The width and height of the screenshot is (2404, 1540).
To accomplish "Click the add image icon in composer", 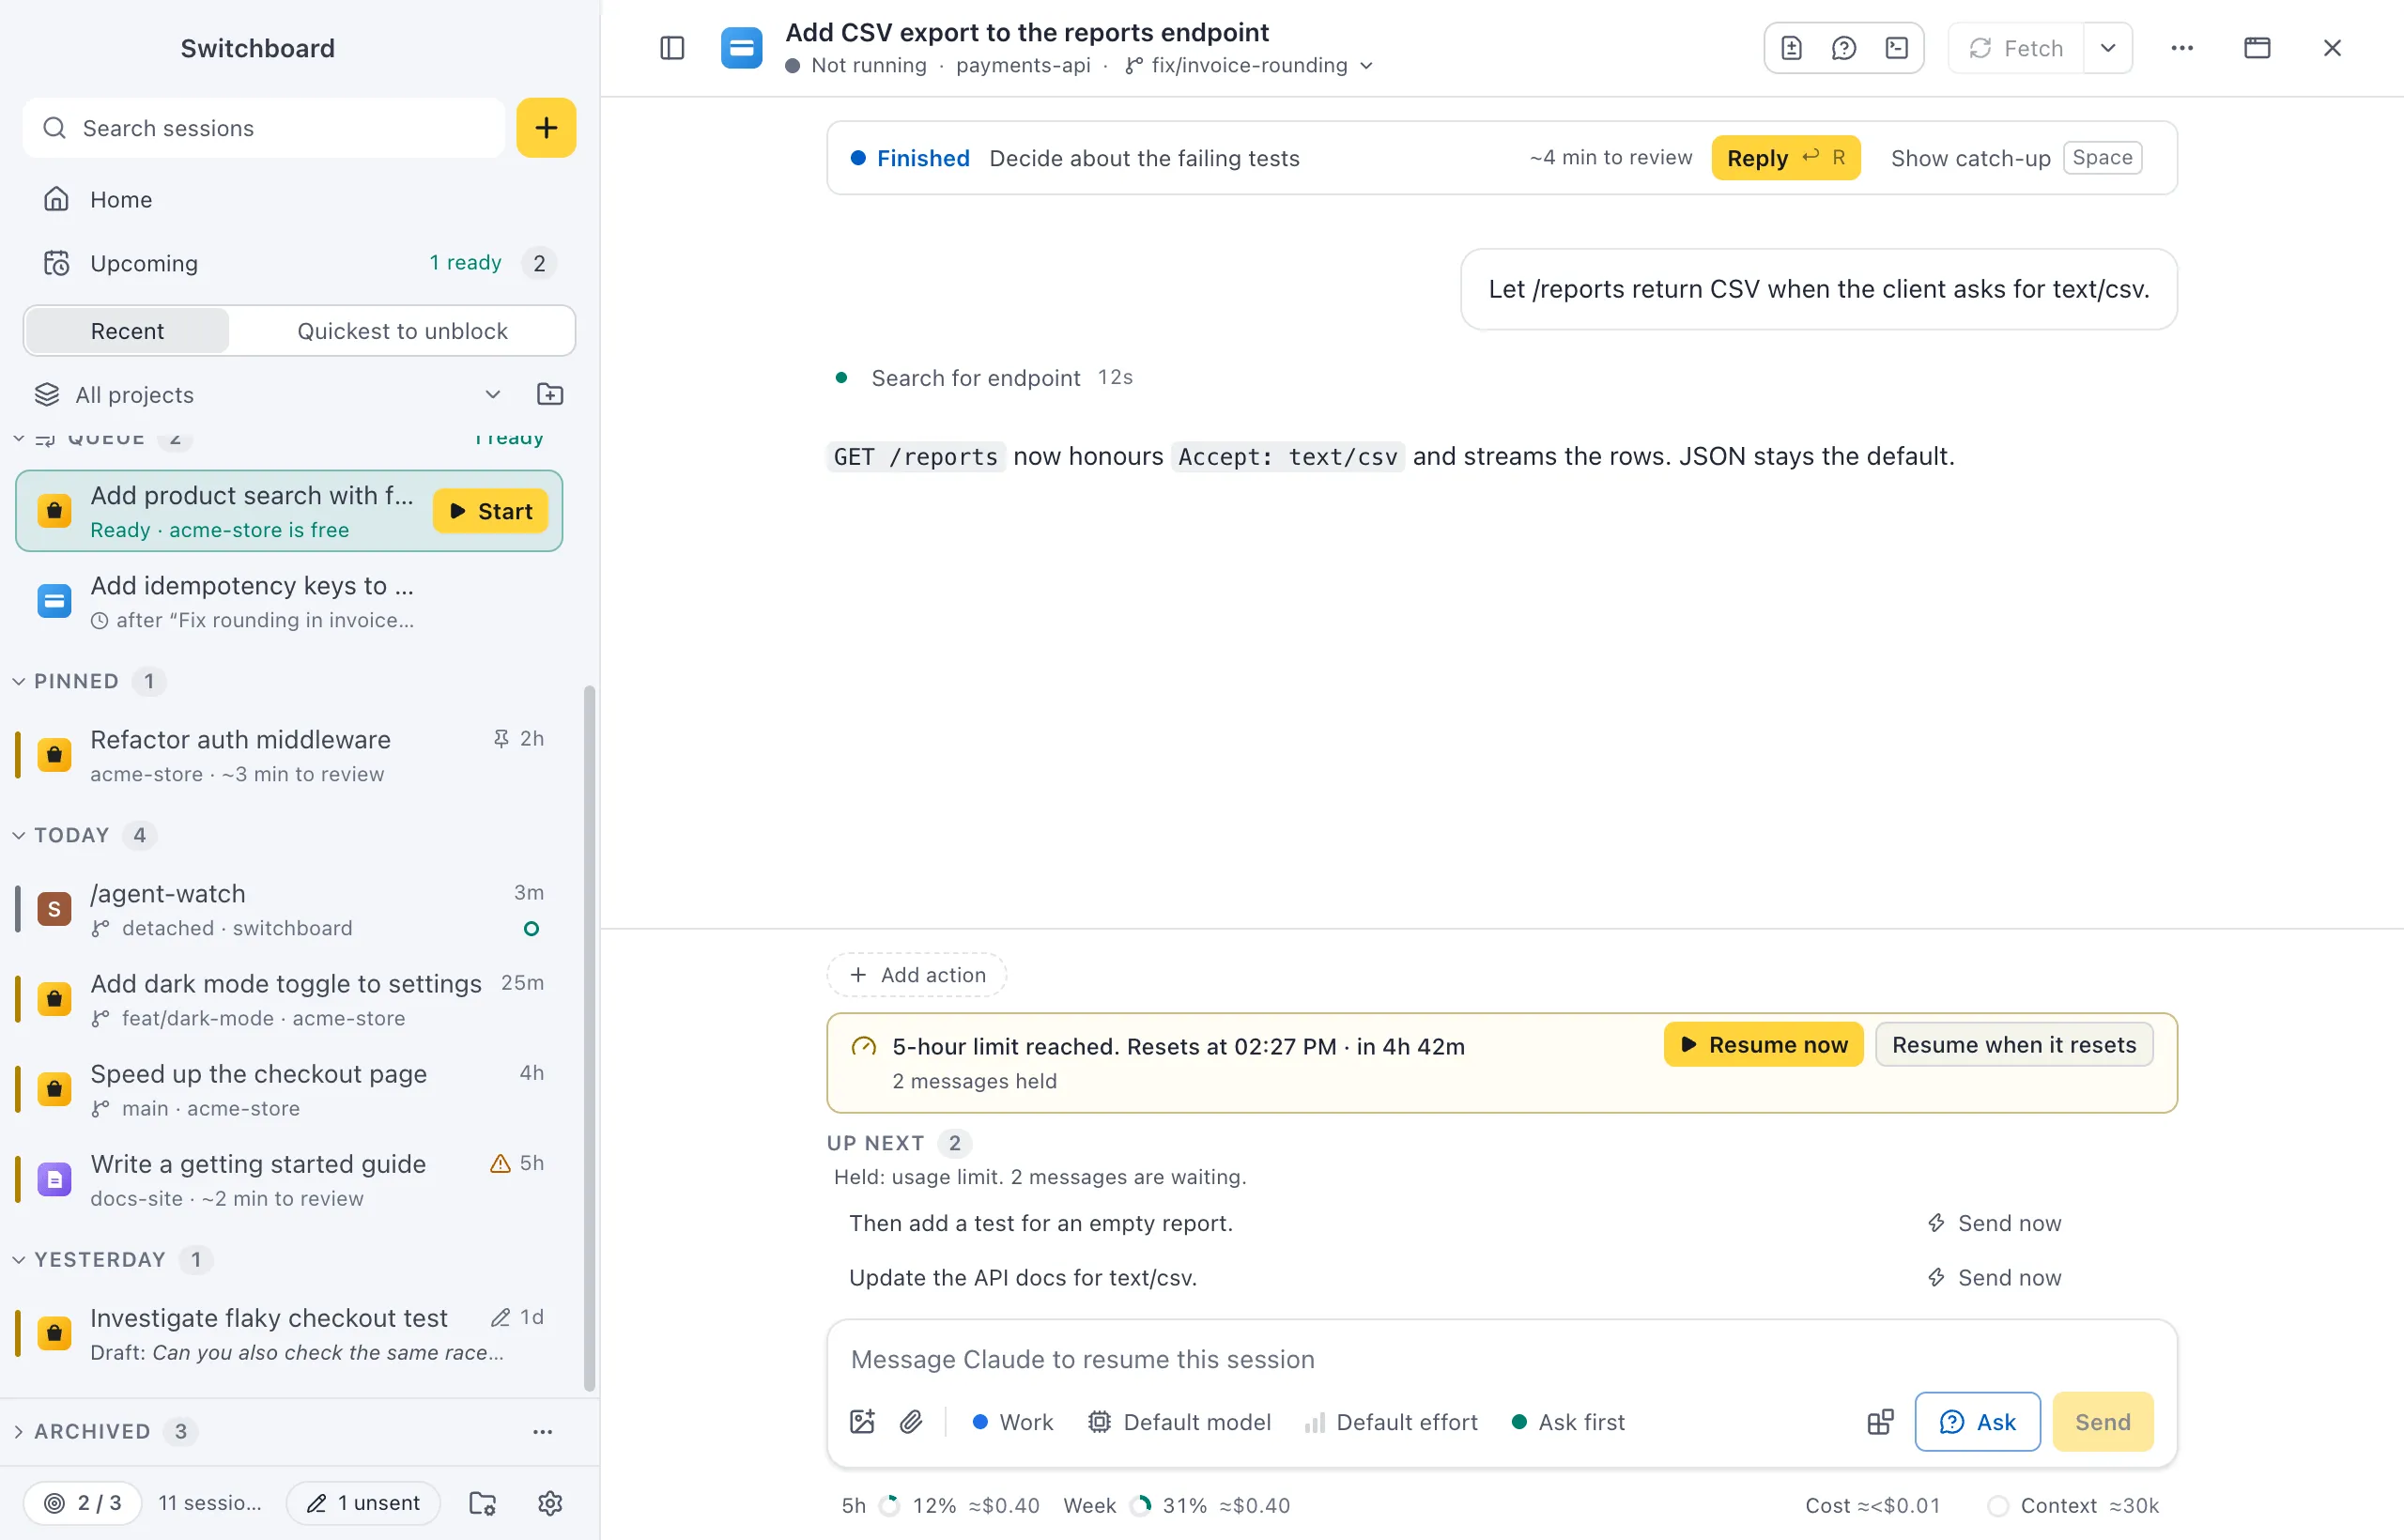I will [862, 1422].
